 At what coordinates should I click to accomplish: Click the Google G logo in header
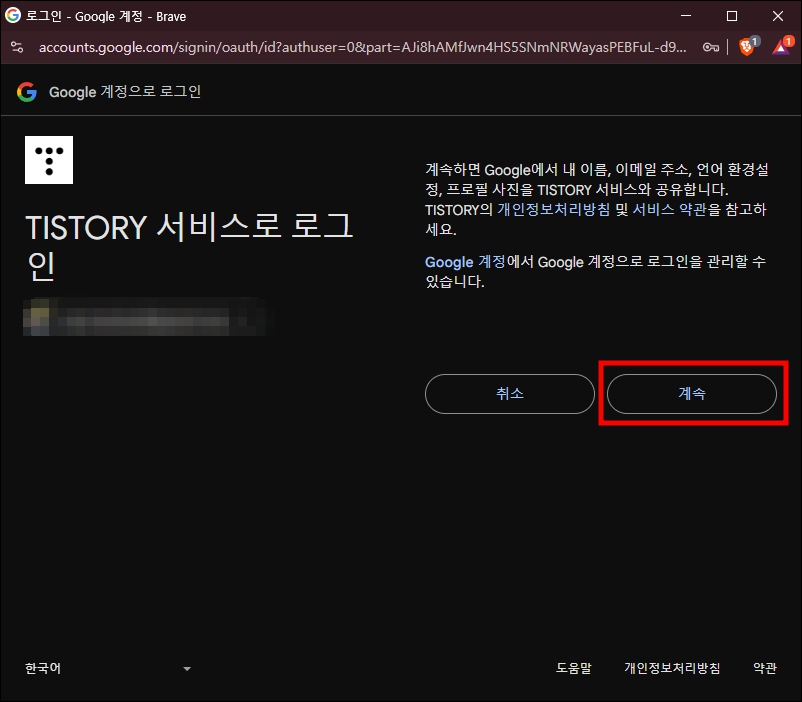[x=27, y=92]
